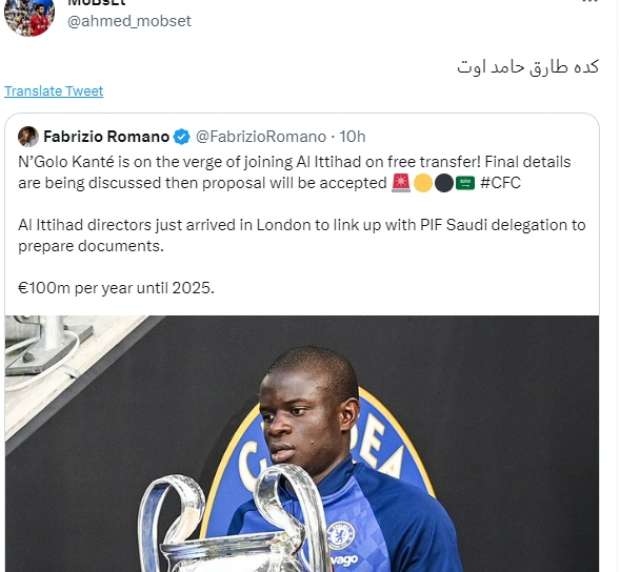
Task: Click the Translate Tweet link
Action: click(54, 91)
